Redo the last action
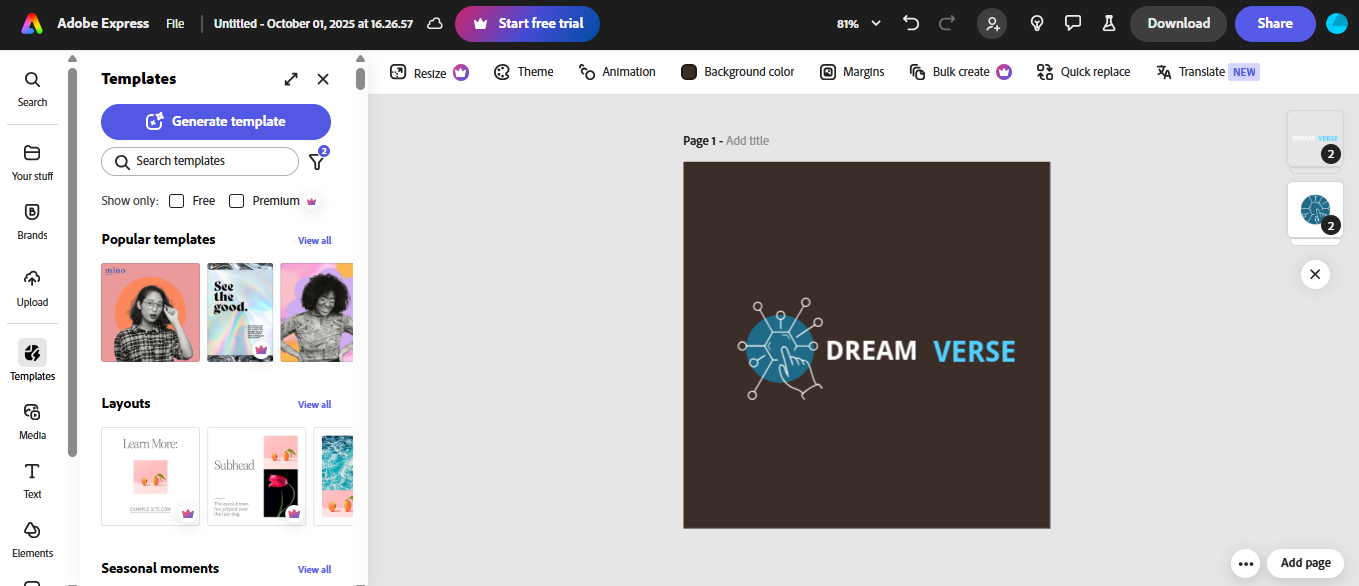 [x=947, y=23]
